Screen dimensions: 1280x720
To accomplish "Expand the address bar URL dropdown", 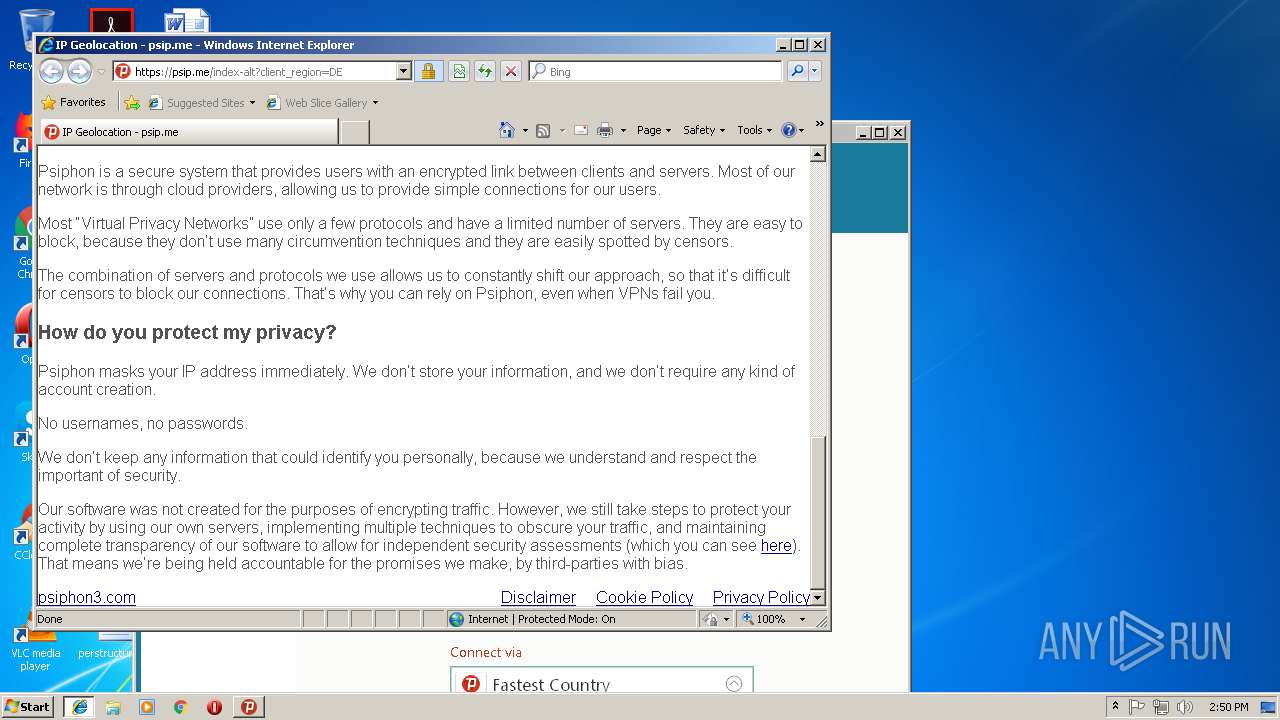I will coord(404,71).
